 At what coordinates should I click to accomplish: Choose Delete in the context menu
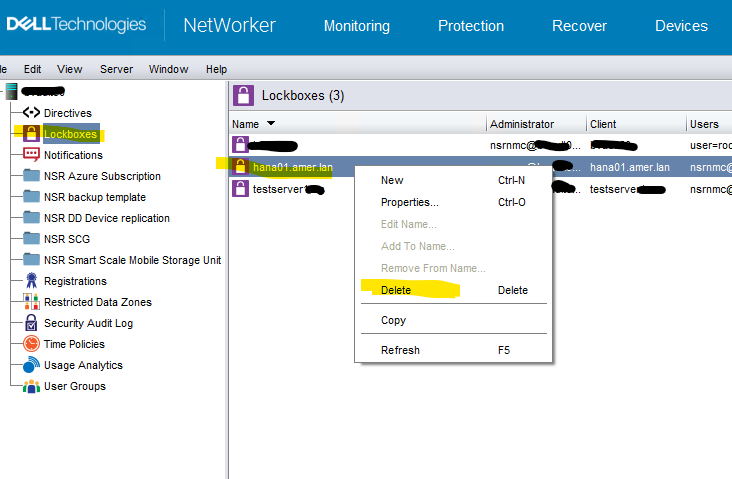click(x=453, y=290)
